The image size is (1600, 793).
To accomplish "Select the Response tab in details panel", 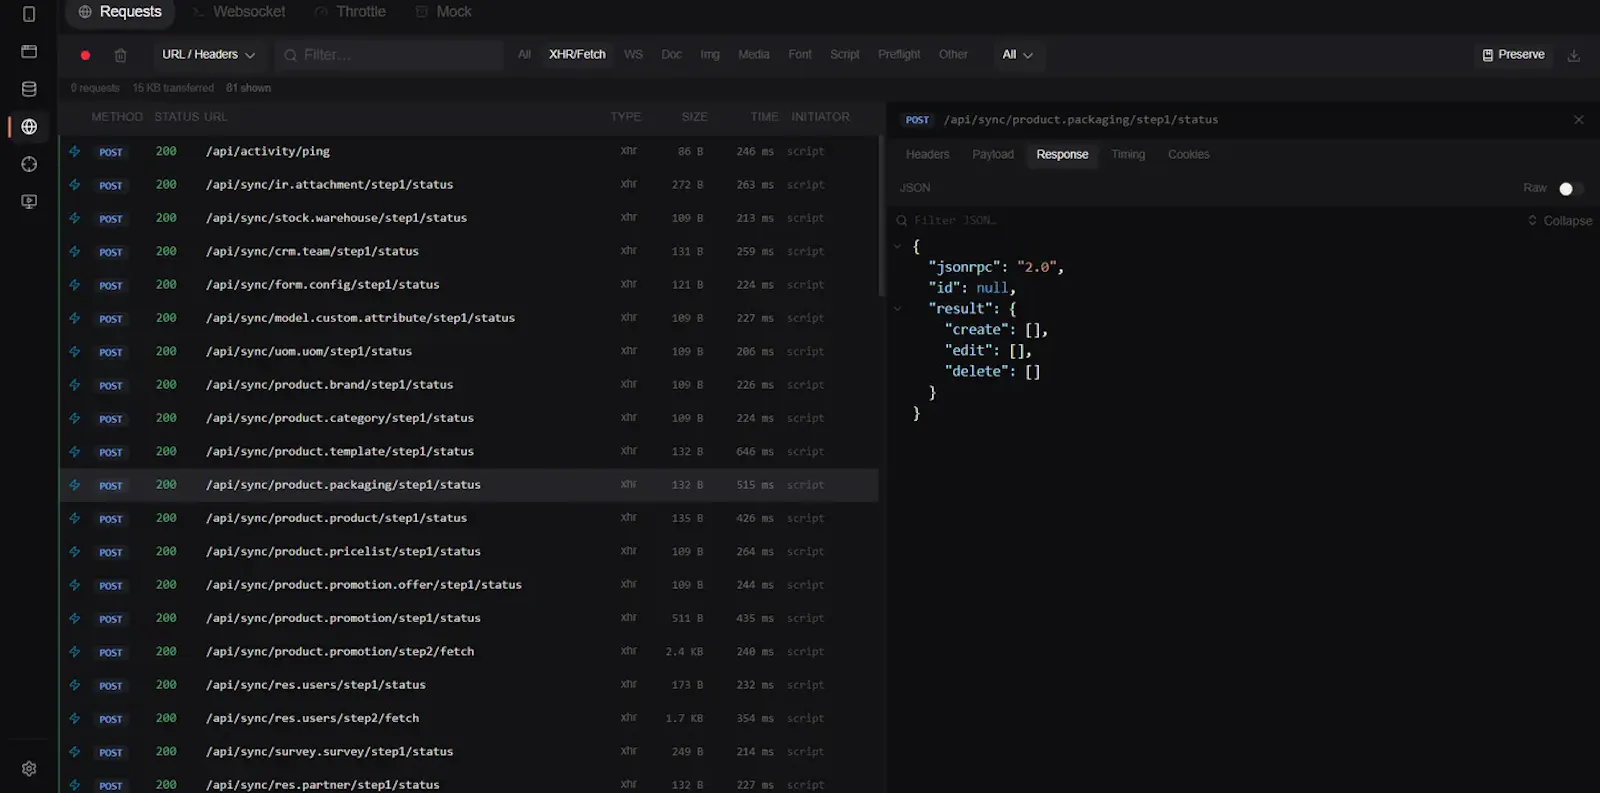I will coord(1062,155).
